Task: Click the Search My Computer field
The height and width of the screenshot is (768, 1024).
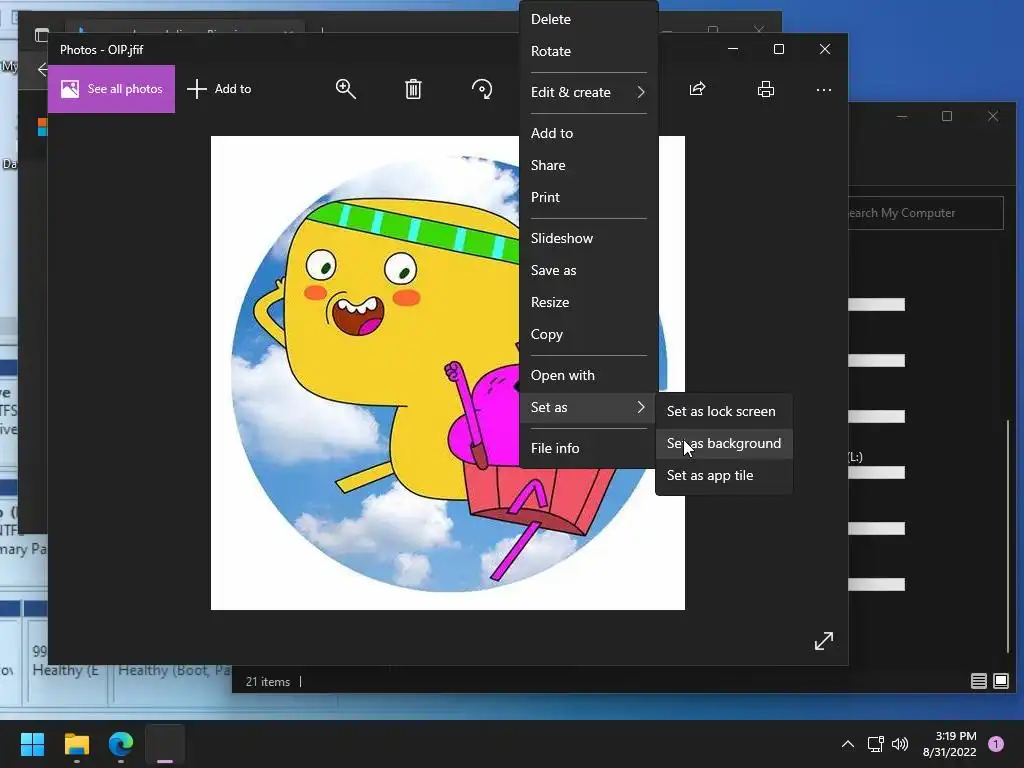Action: click(925, 213)
